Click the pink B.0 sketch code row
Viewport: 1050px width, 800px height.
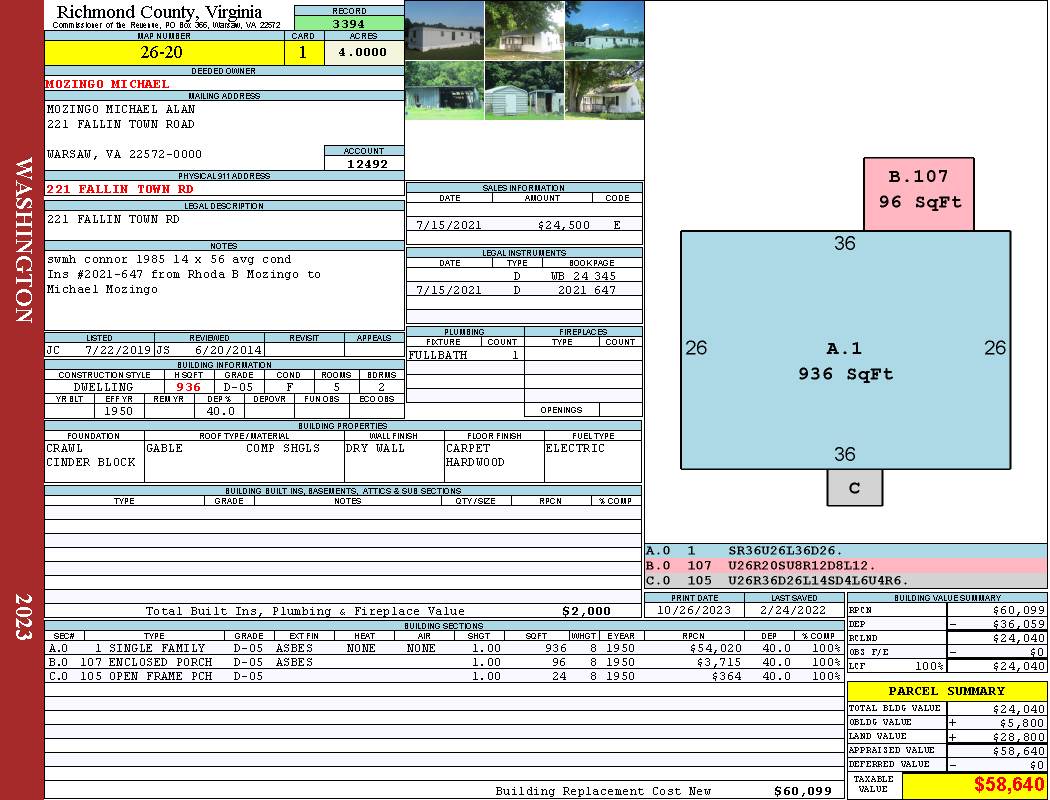click(x=845, y=565)
